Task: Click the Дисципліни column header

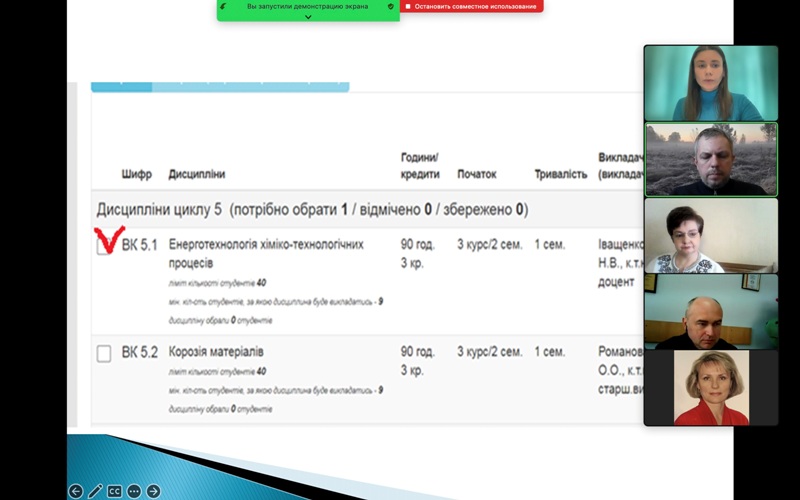Action: (x=196, y=174)
